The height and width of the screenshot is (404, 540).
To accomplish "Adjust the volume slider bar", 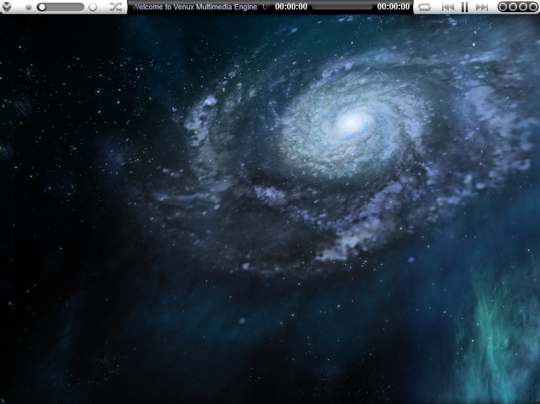I will click(x=60, y=7).
